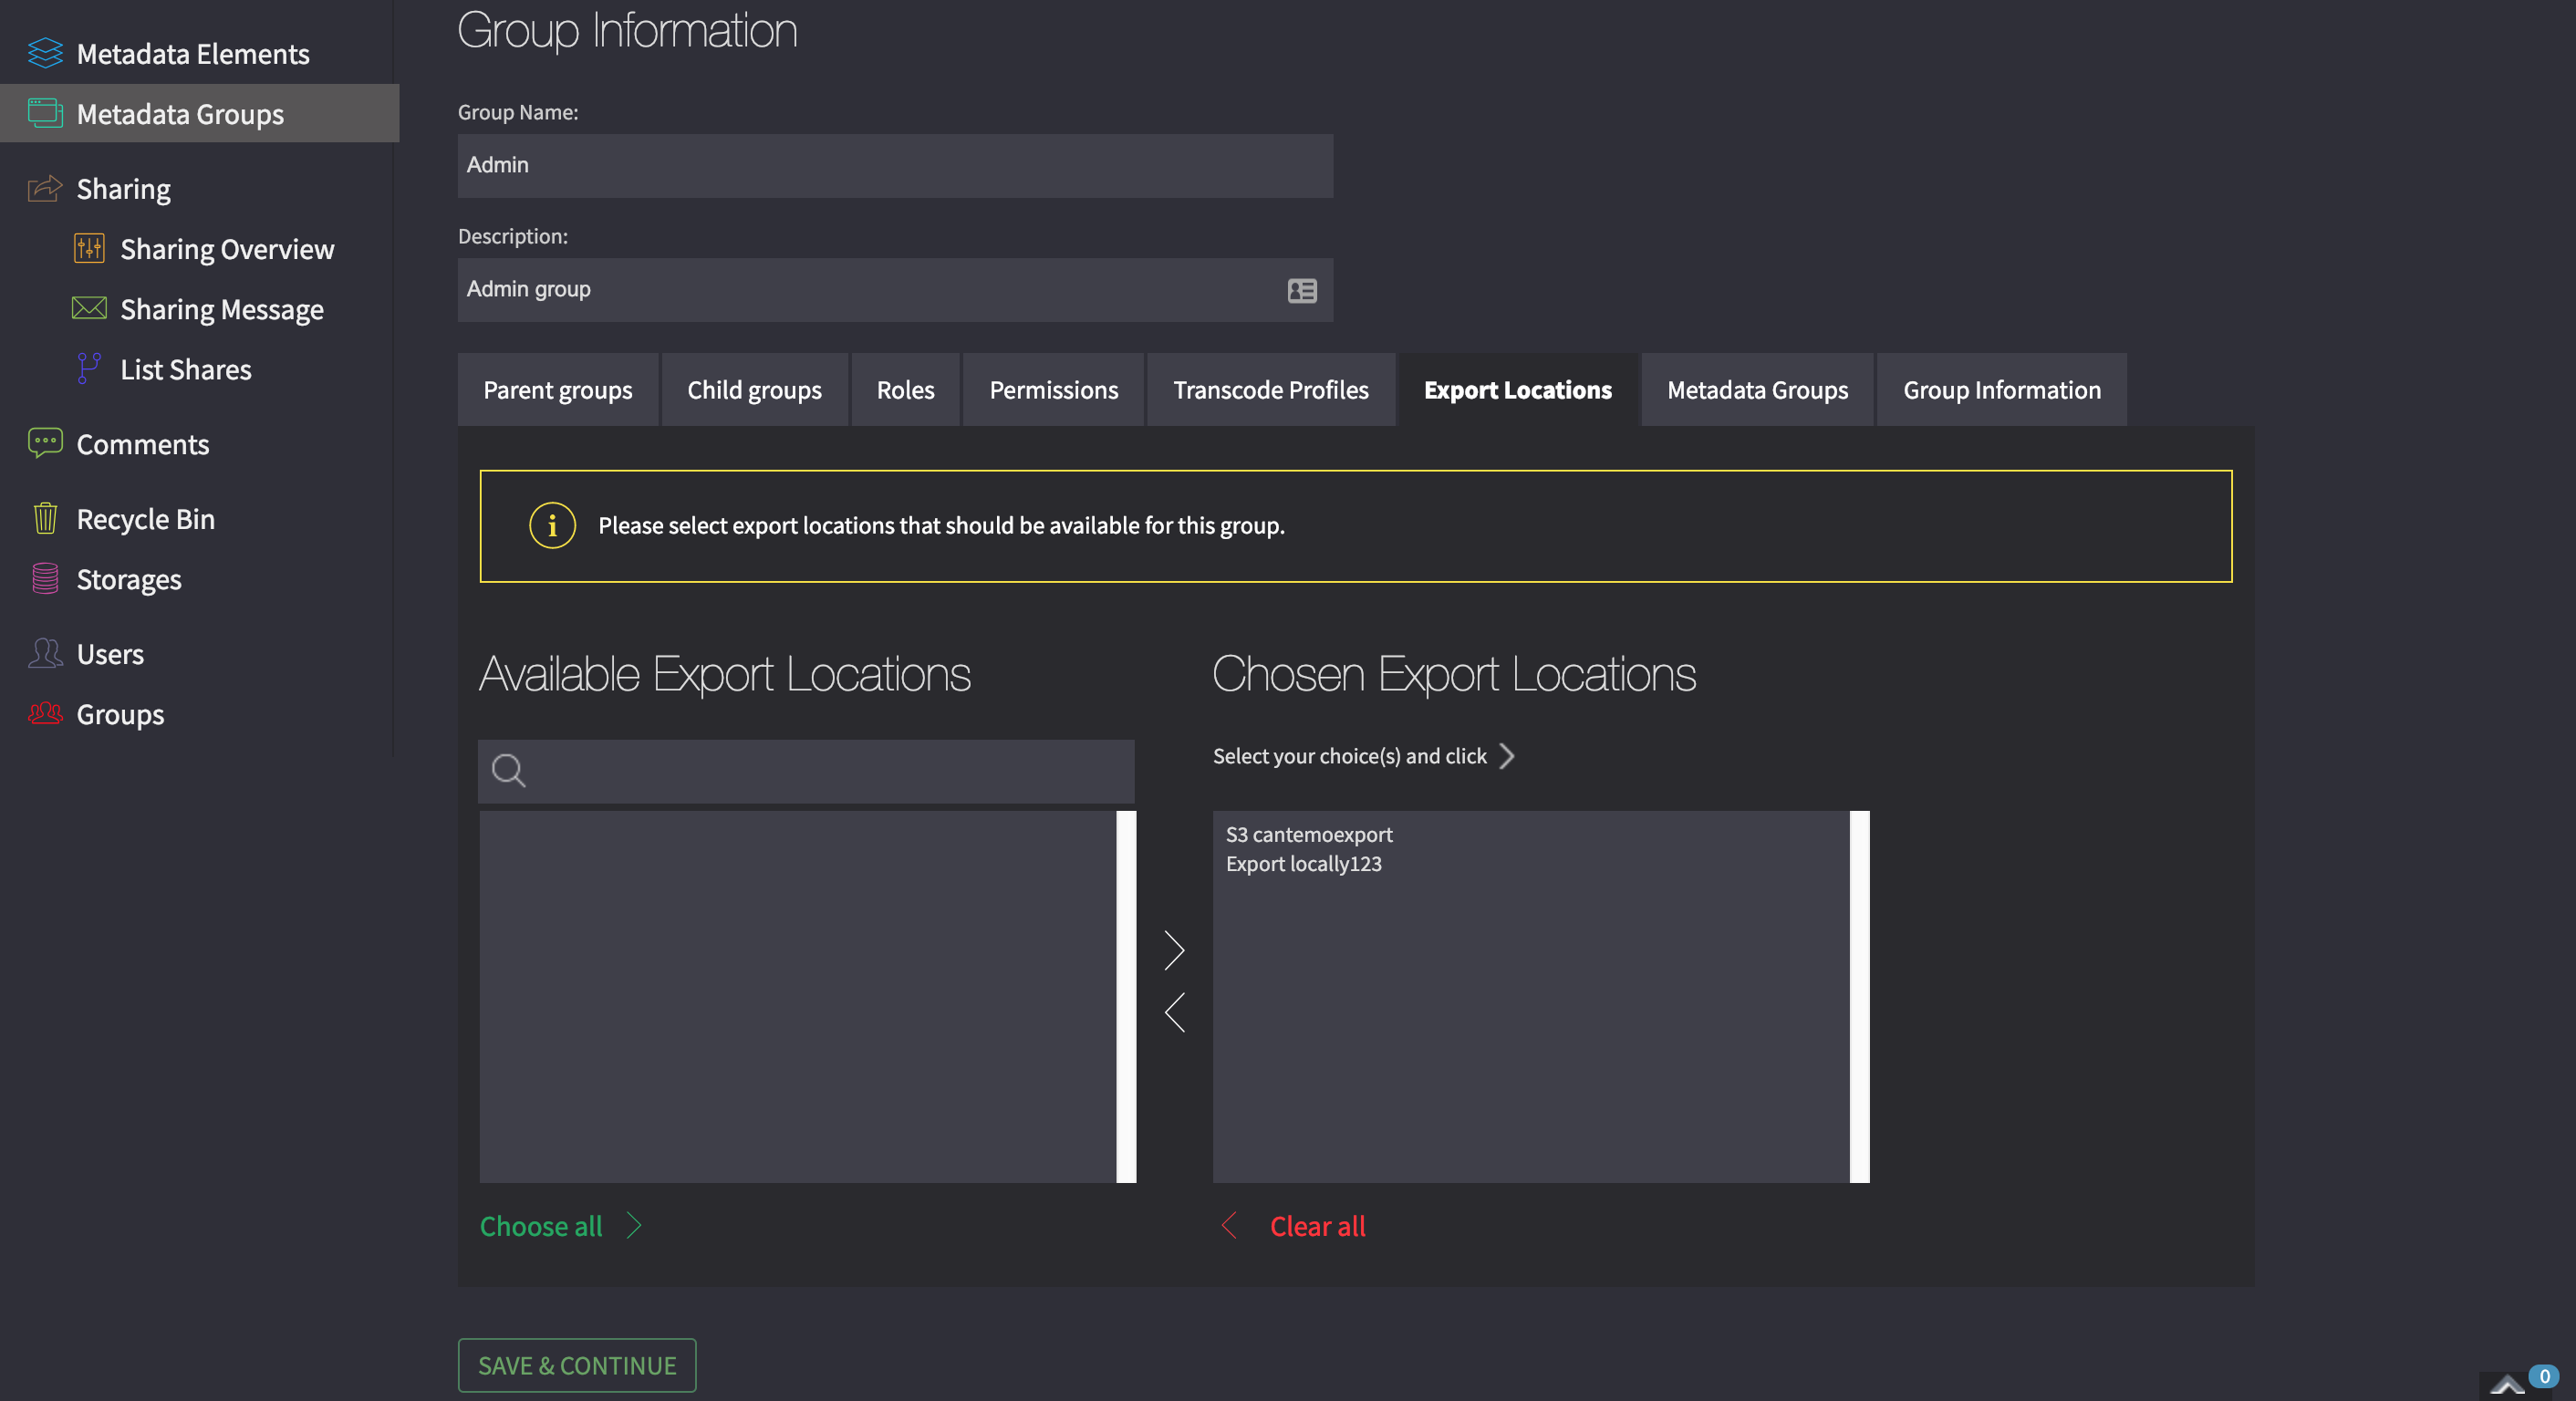Click the Metadata Groups icon in sidebar

click(45, 113)
